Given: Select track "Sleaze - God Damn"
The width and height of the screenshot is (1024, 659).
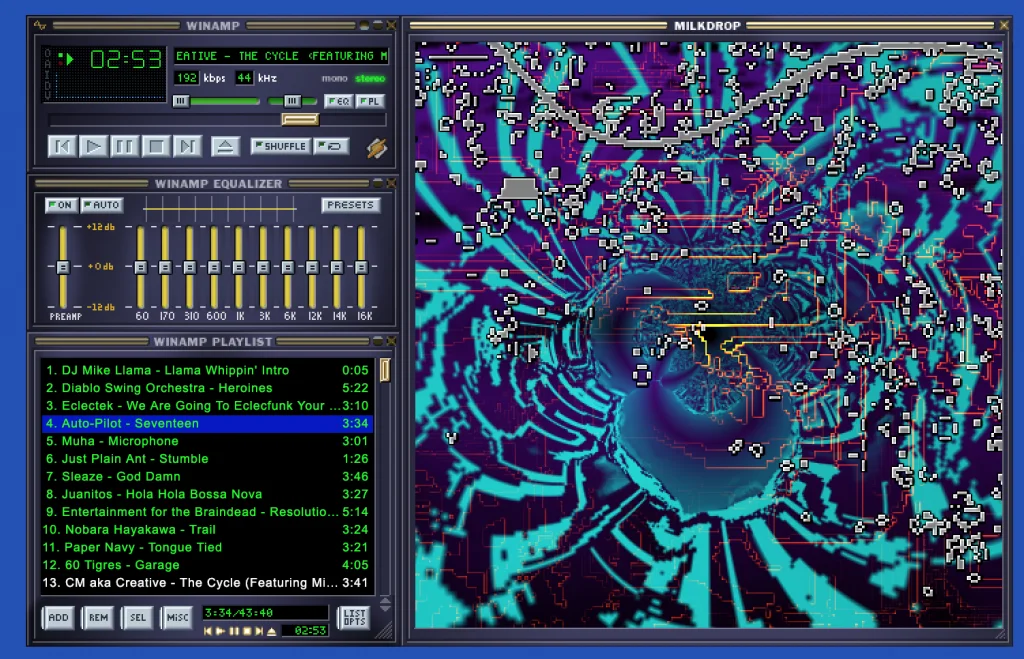Looking at the screenshot, I should tap(207, 476).
